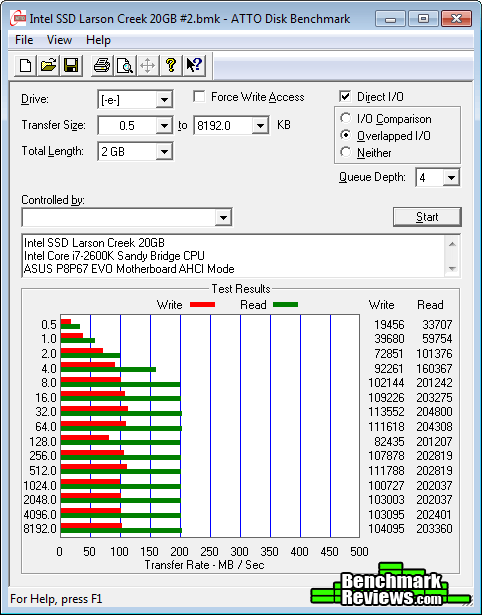
Task: Enable Force Write Access checkbox
Action: click(199, 96)
